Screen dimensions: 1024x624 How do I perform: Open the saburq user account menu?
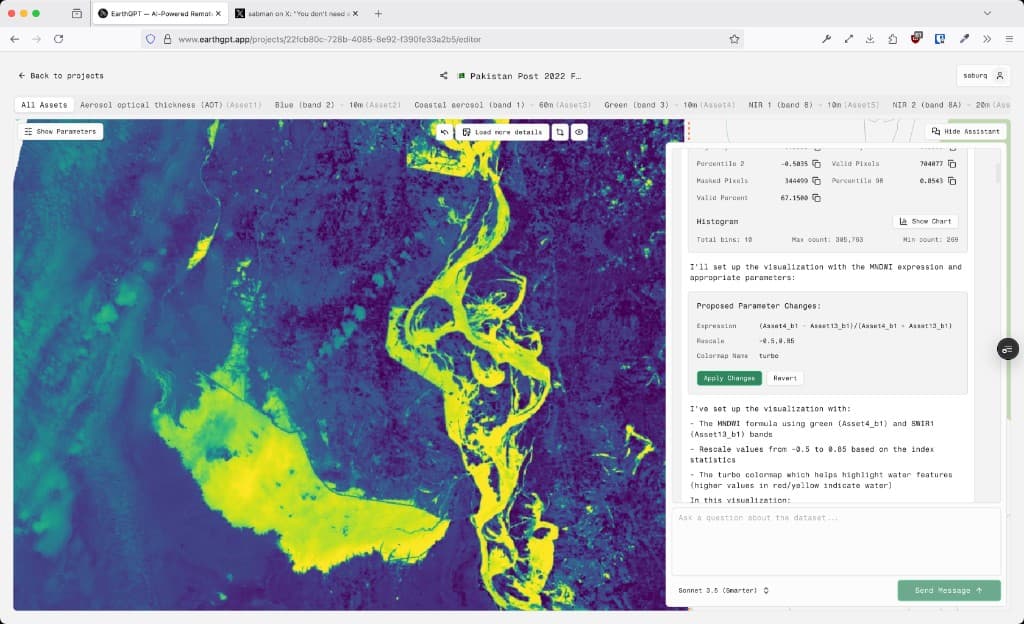pos(984,76)
